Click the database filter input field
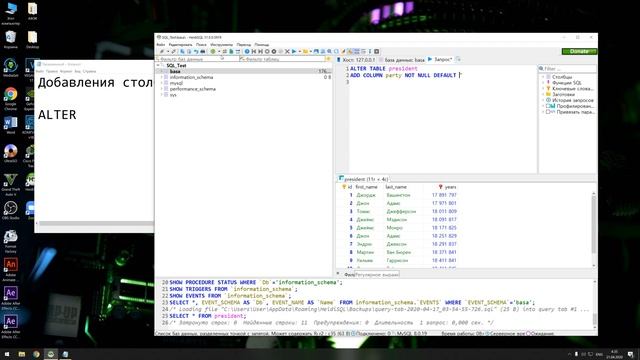The image size is (640, 360). pos(196,59)
